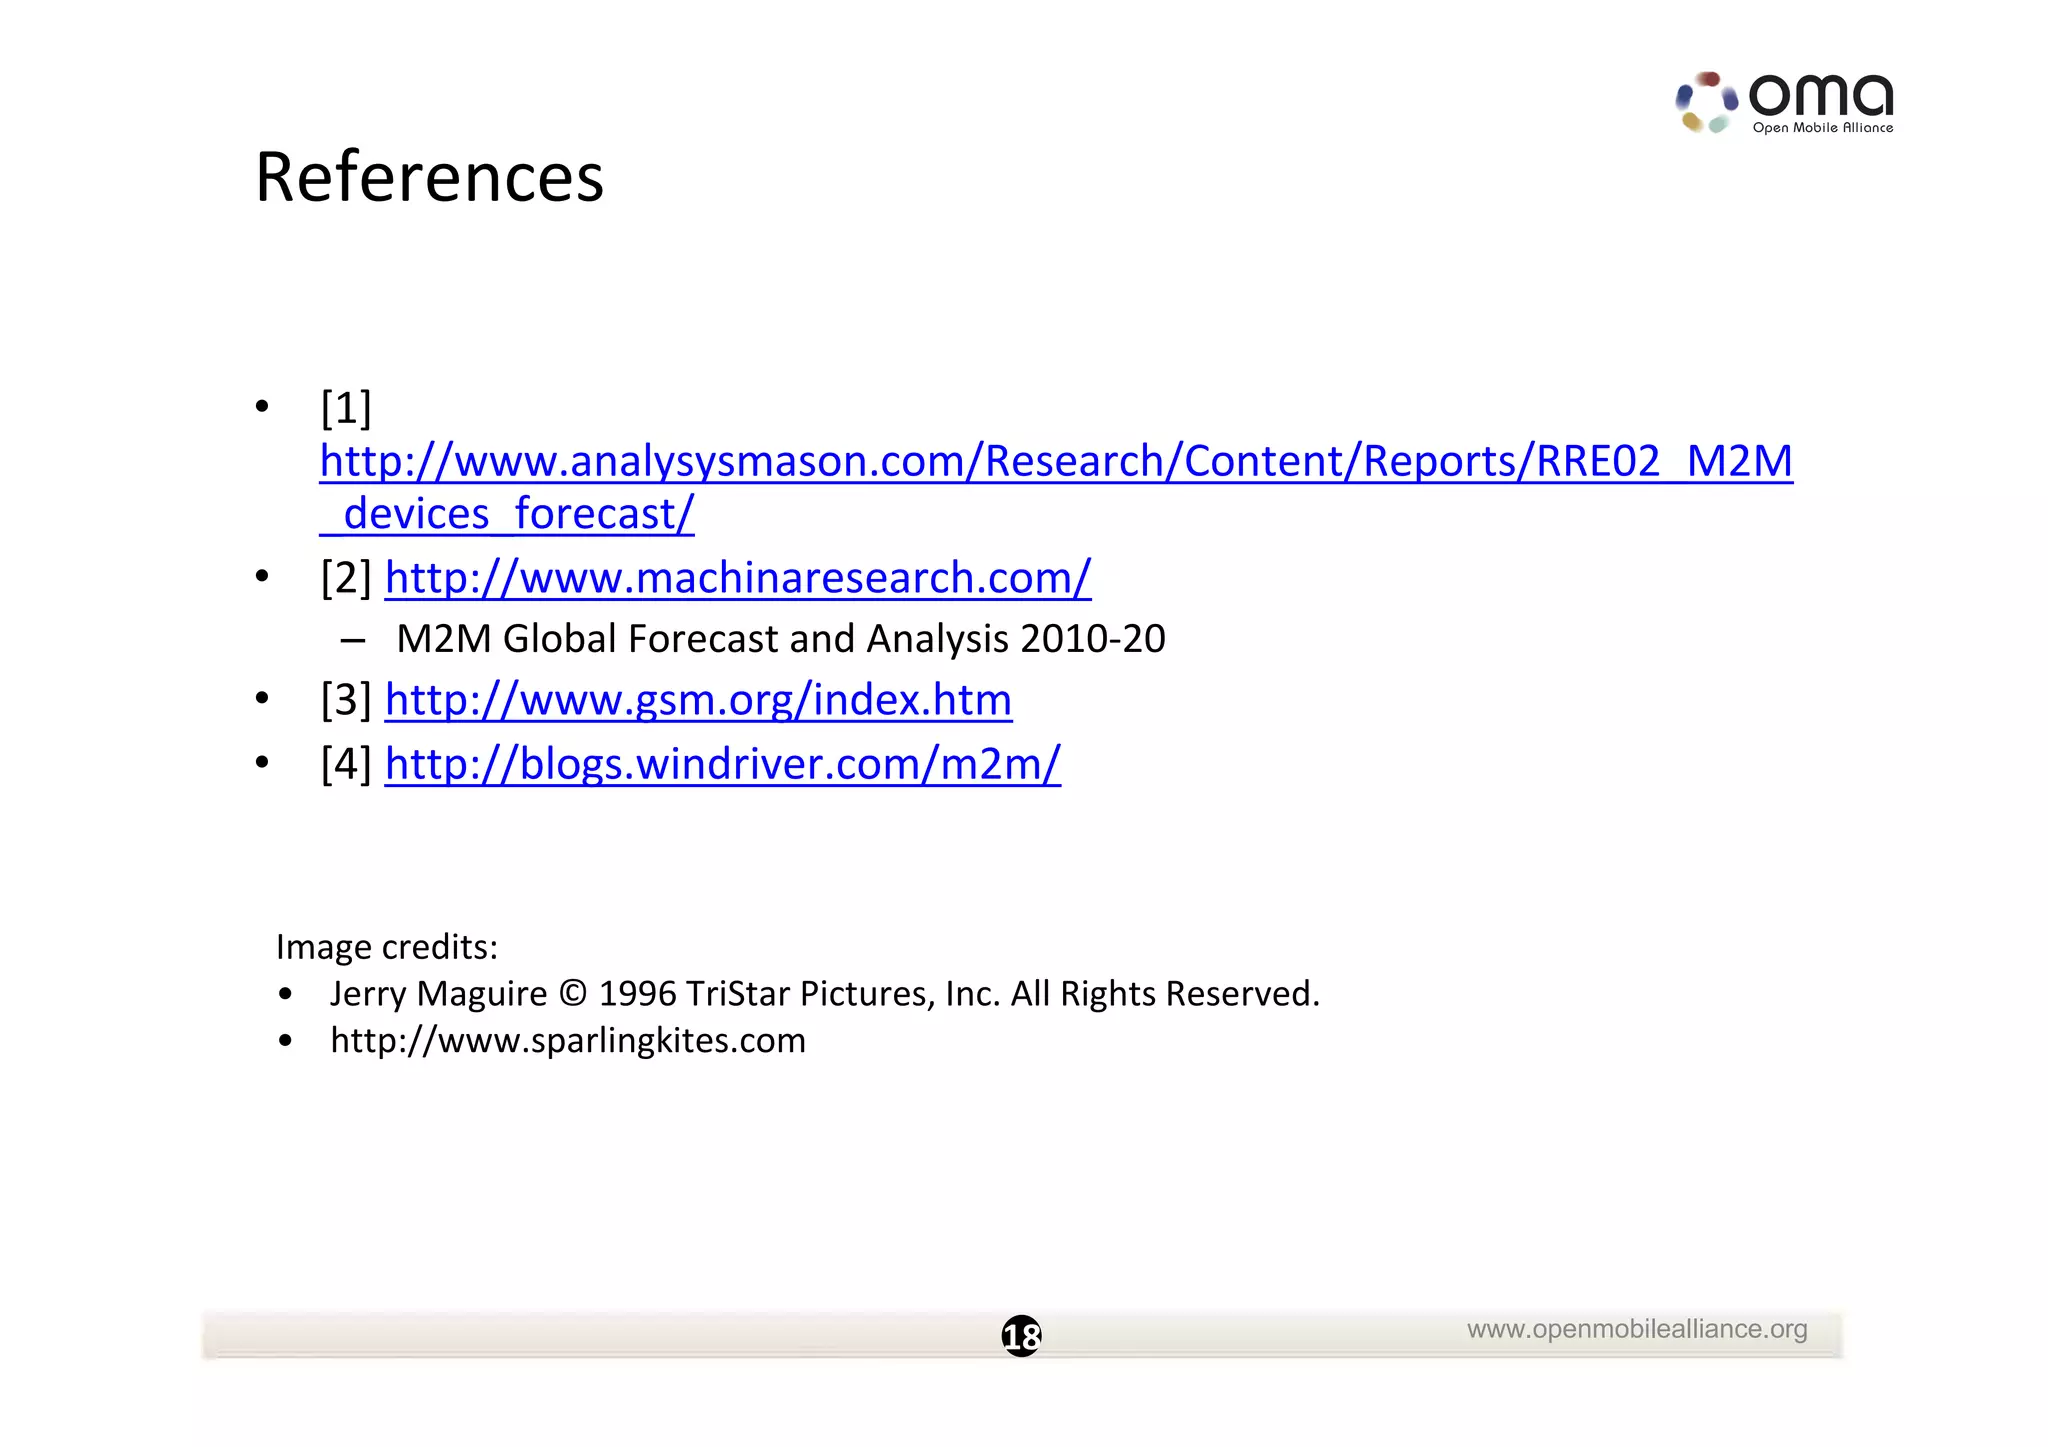
Task: Select the Jerry Maguire TriStar Pictures credit line
Action: 825,994
